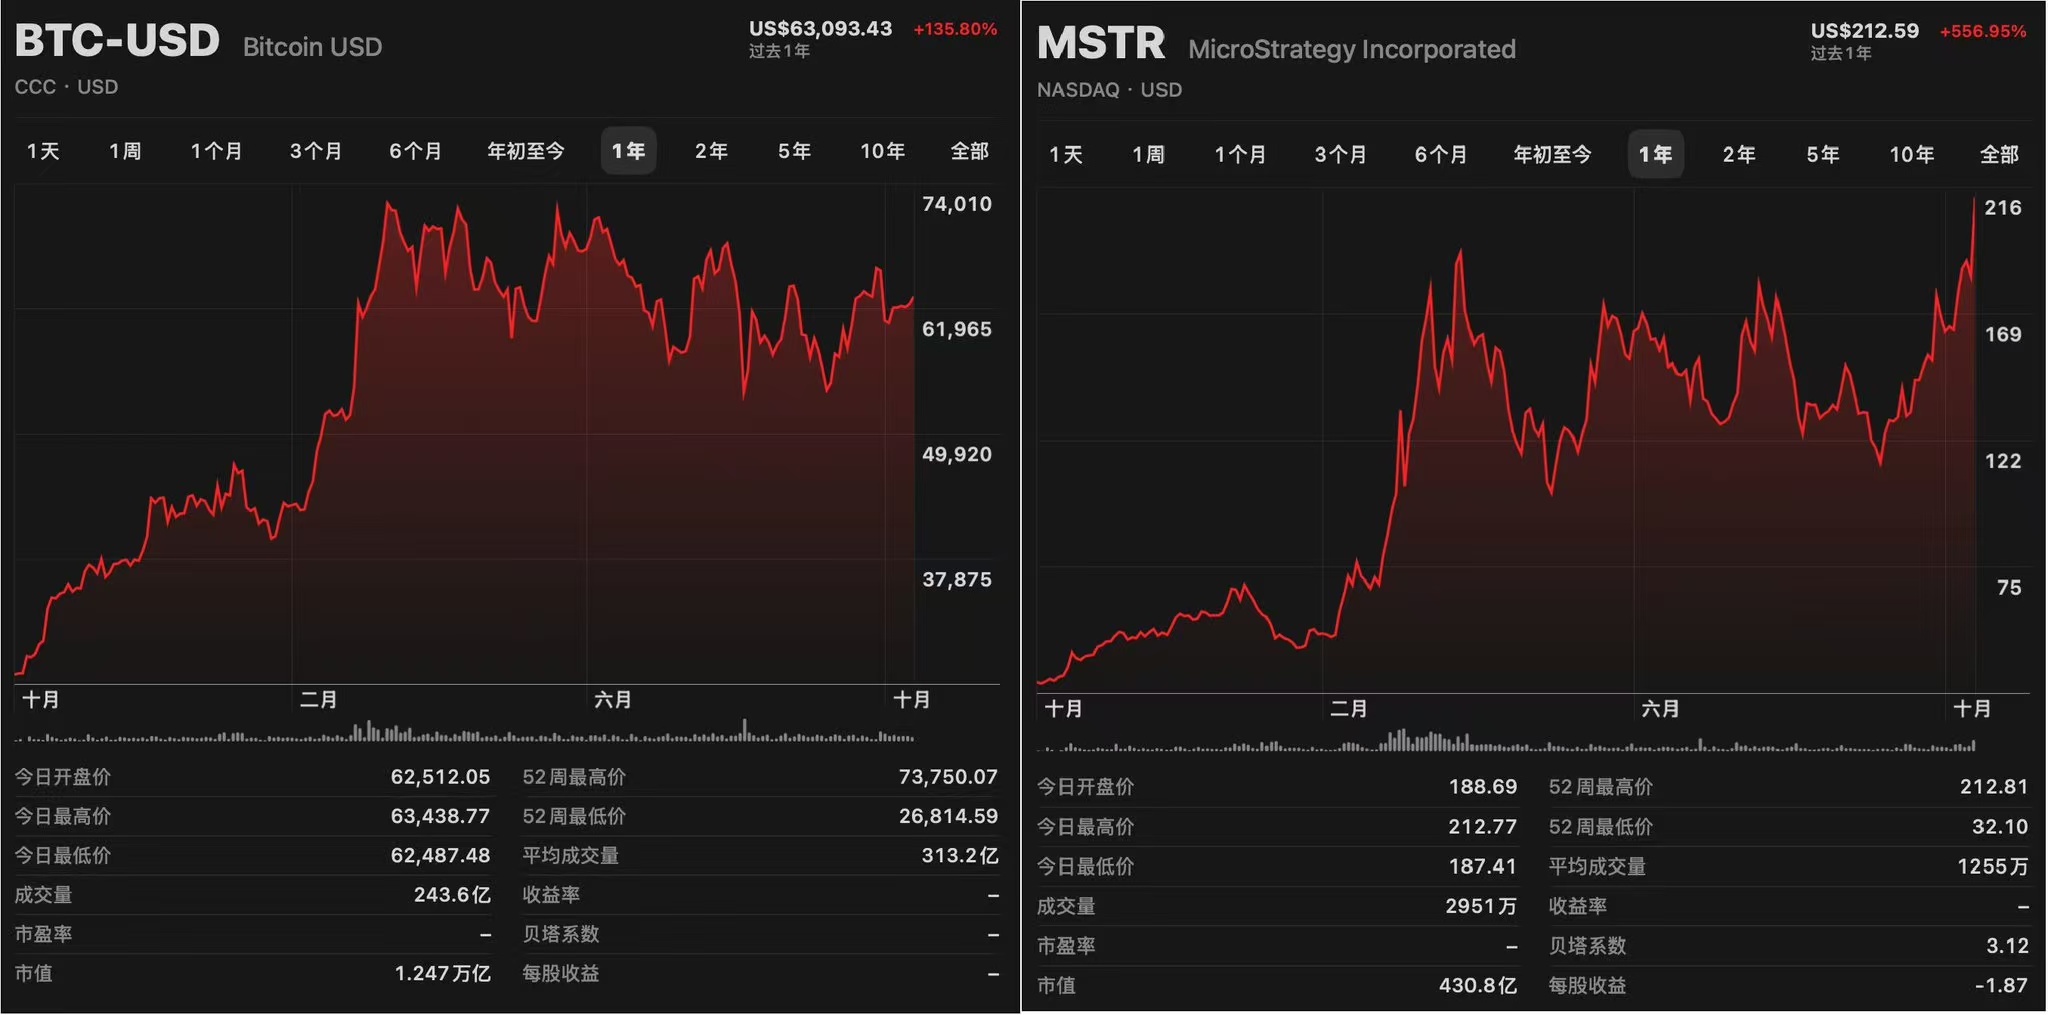Screen dimensions: 2048x1015
Task: Select the 1天 range on BTC-USD chart
Action: 43,151
